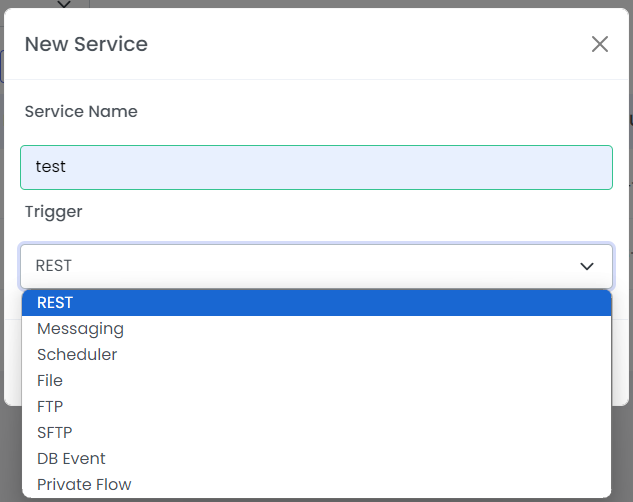Focus the Service Name input field
Image resolution: width=633 pixels, height=502 pixels.
[x=316, y=167]
